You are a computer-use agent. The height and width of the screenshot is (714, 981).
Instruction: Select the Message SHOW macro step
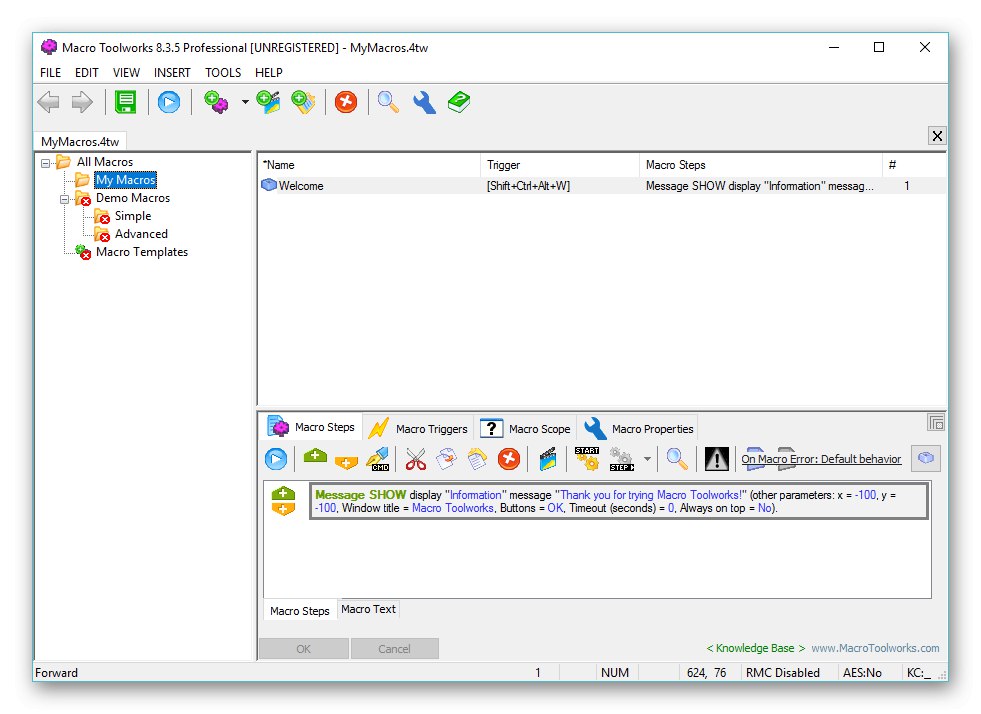[x=619, y=501]
